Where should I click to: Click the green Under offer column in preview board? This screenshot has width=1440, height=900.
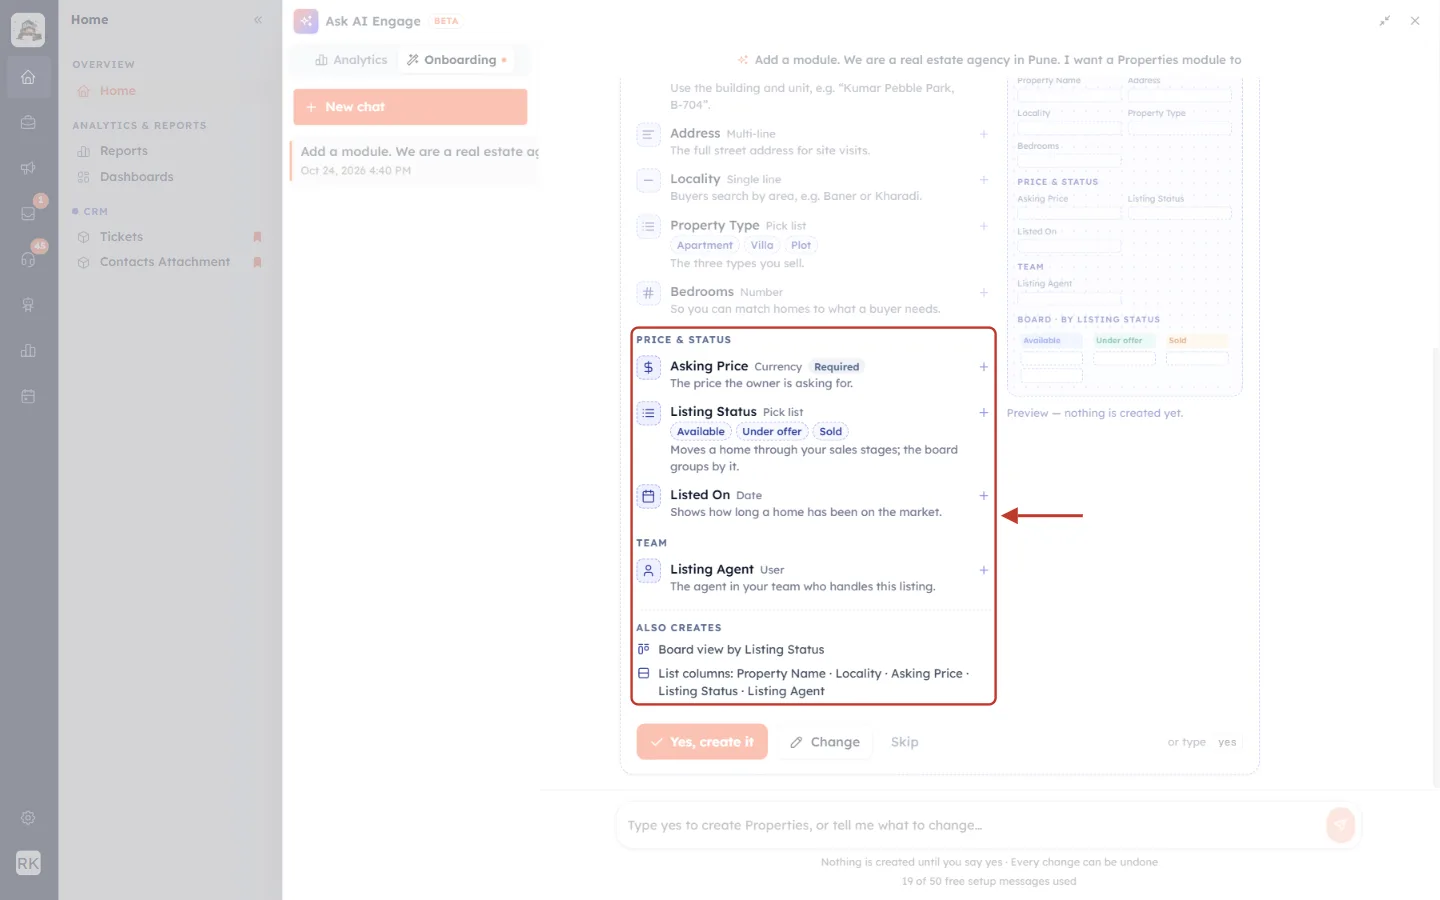(x=1124, y=341)
